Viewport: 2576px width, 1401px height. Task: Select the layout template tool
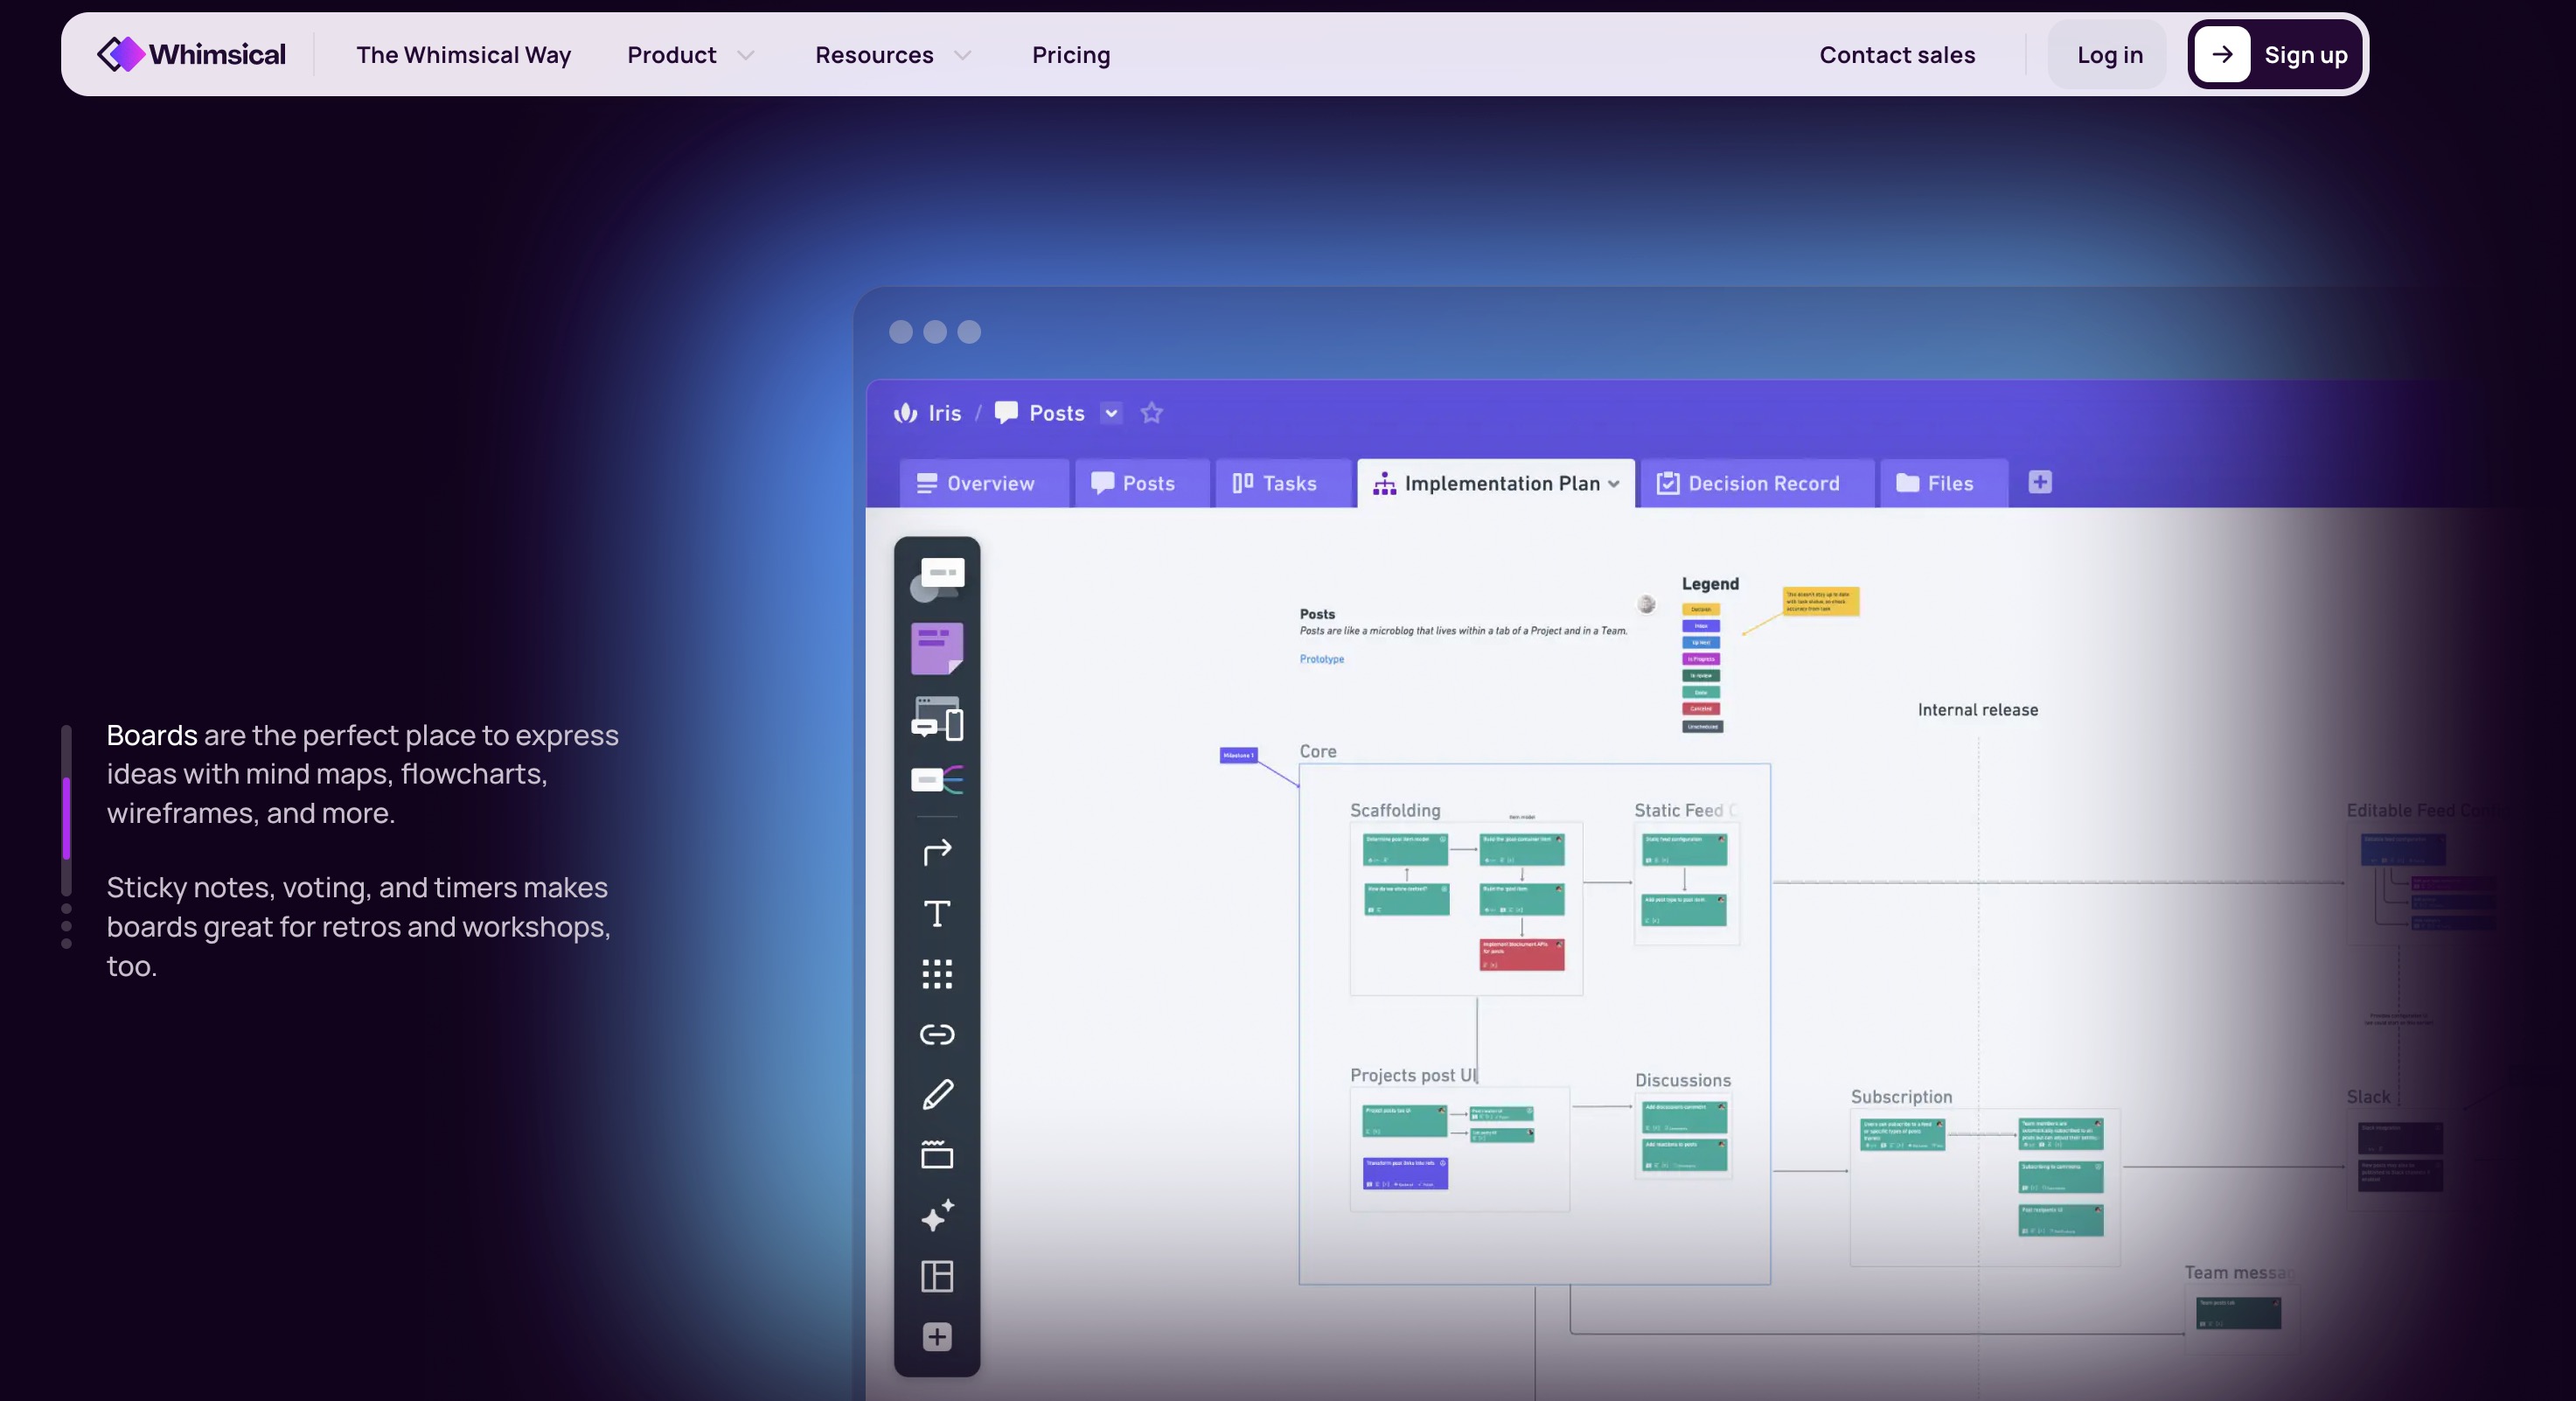tap(937, 1276)
